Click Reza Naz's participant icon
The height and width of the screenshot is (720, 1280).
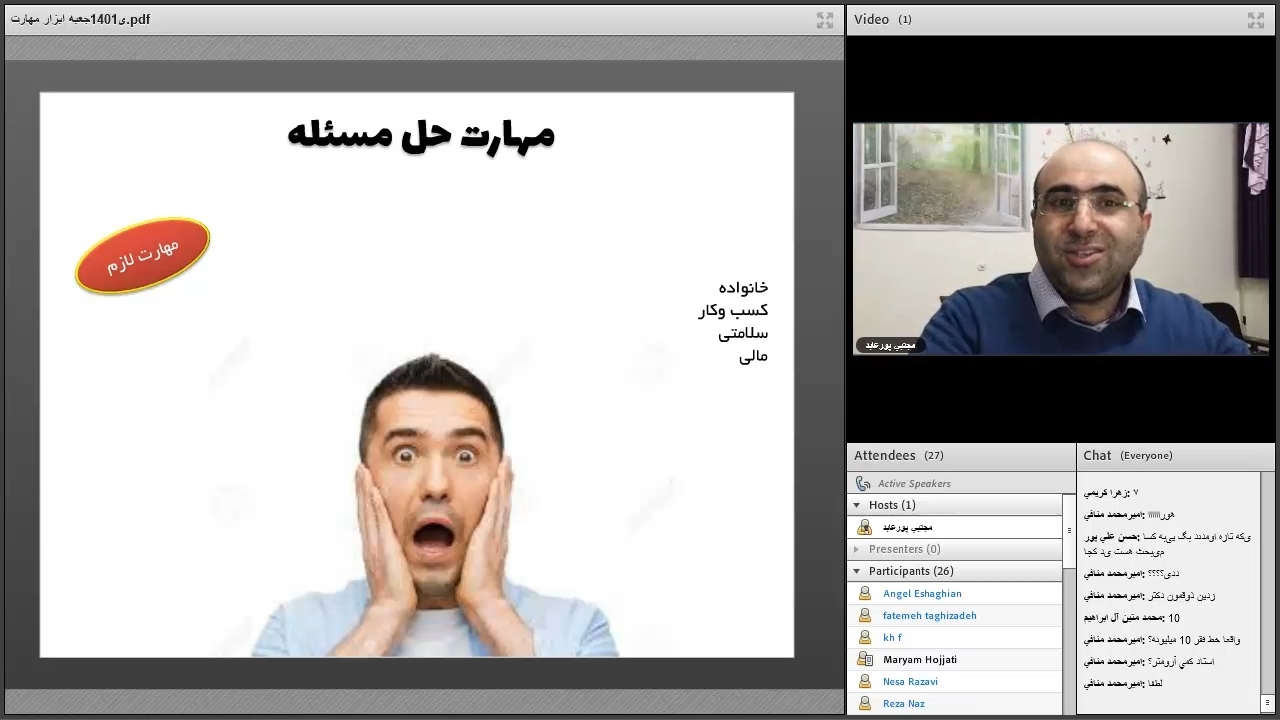[865, 704]
